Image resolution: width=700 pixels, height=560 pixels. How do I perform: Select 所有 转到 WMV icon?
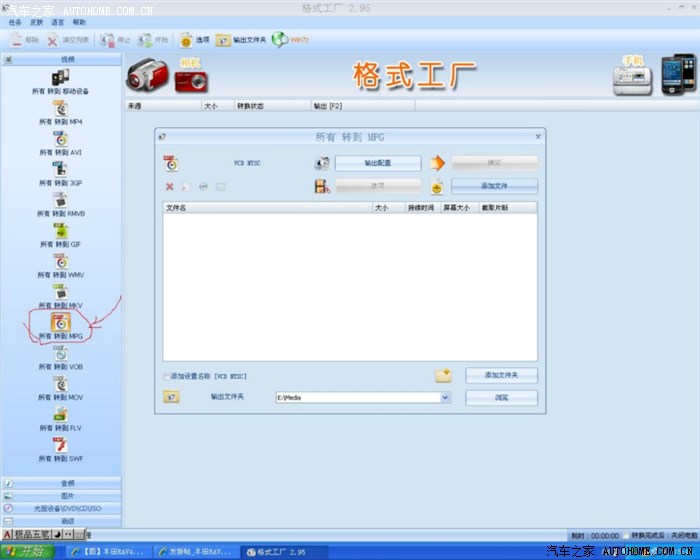(60, 261)
